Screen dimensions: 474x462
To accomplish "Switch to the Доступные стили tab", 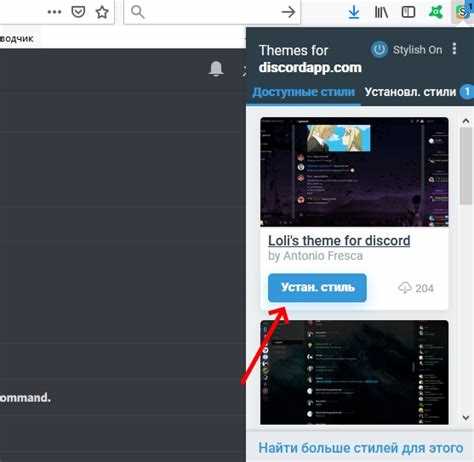I will (303, 92).
